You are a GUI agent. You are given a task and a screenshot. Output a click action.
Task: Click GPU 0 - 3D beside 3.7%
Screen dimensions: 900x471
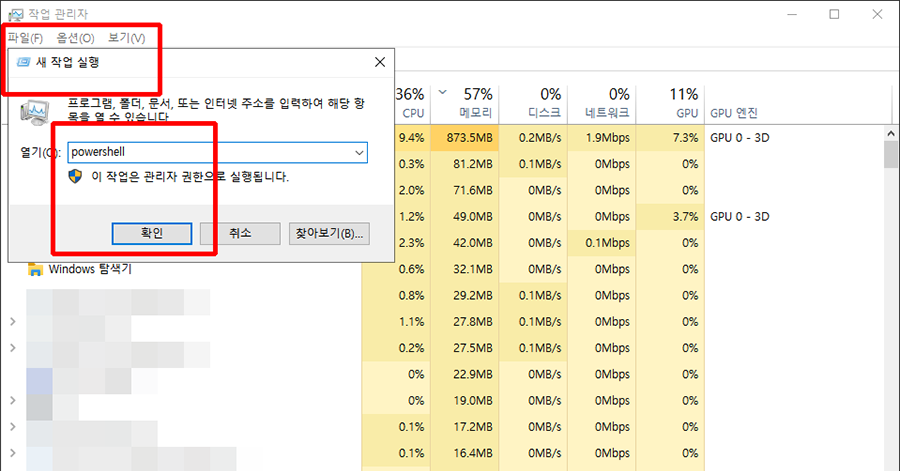pos(740,217)
